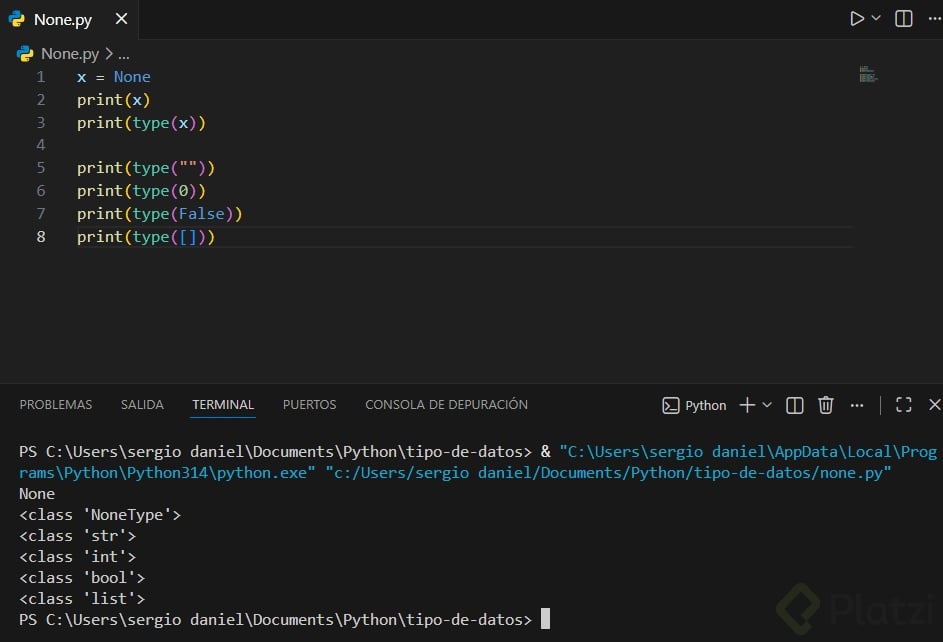Open the run options dropdown arrow
The height and width of the screenshot is (642, 943).
[x=876, y=18]
